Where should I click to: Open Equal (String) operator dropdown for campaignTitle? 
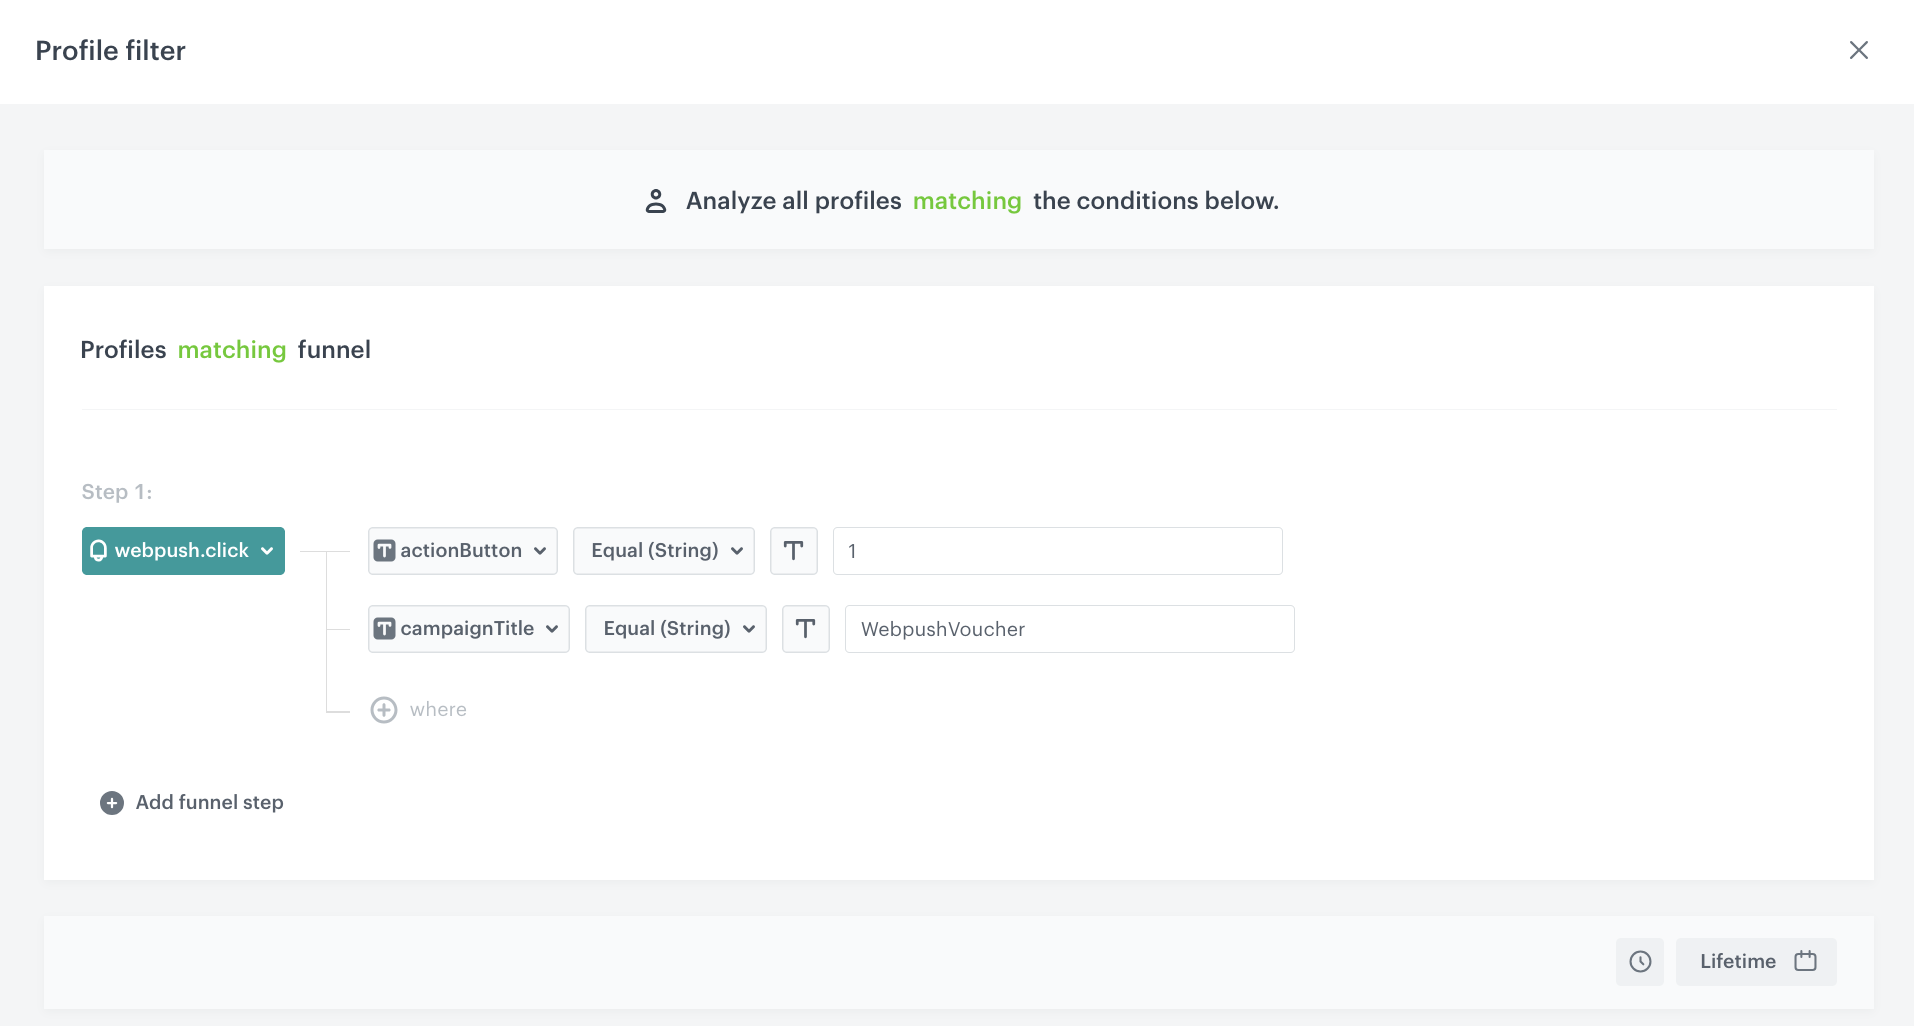tap(675, 628)
